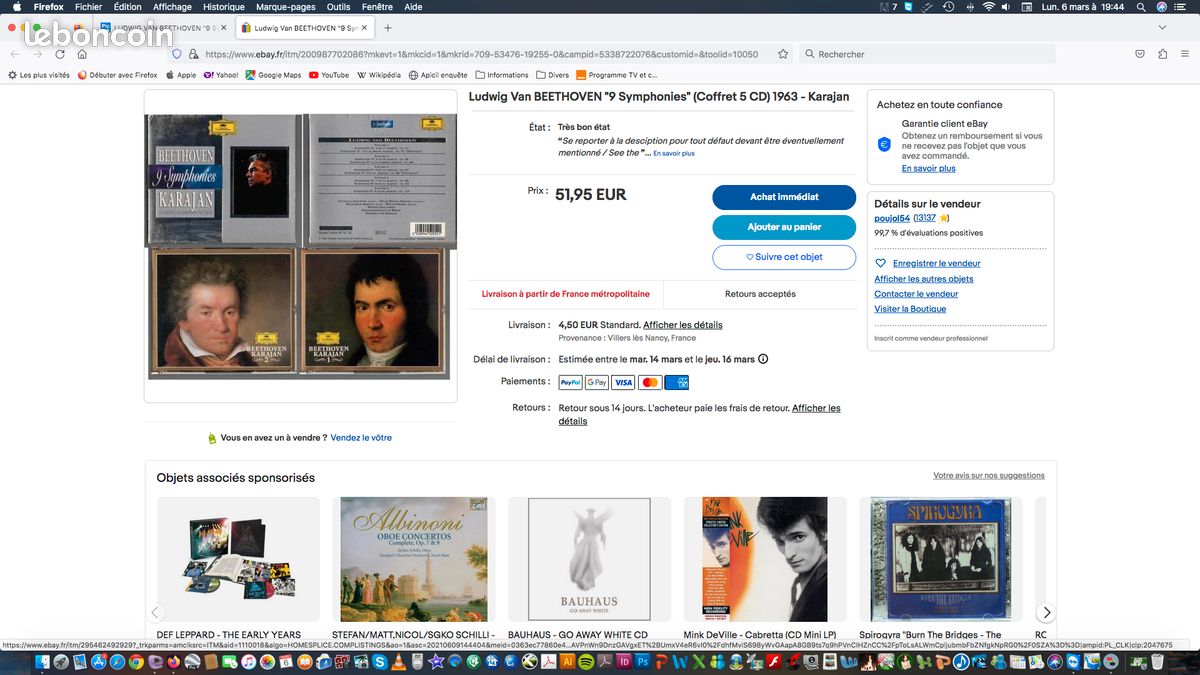Open the Pocket save icon in toolbar
This screenshot has height=675, width=1200.
pos(1140,54)
